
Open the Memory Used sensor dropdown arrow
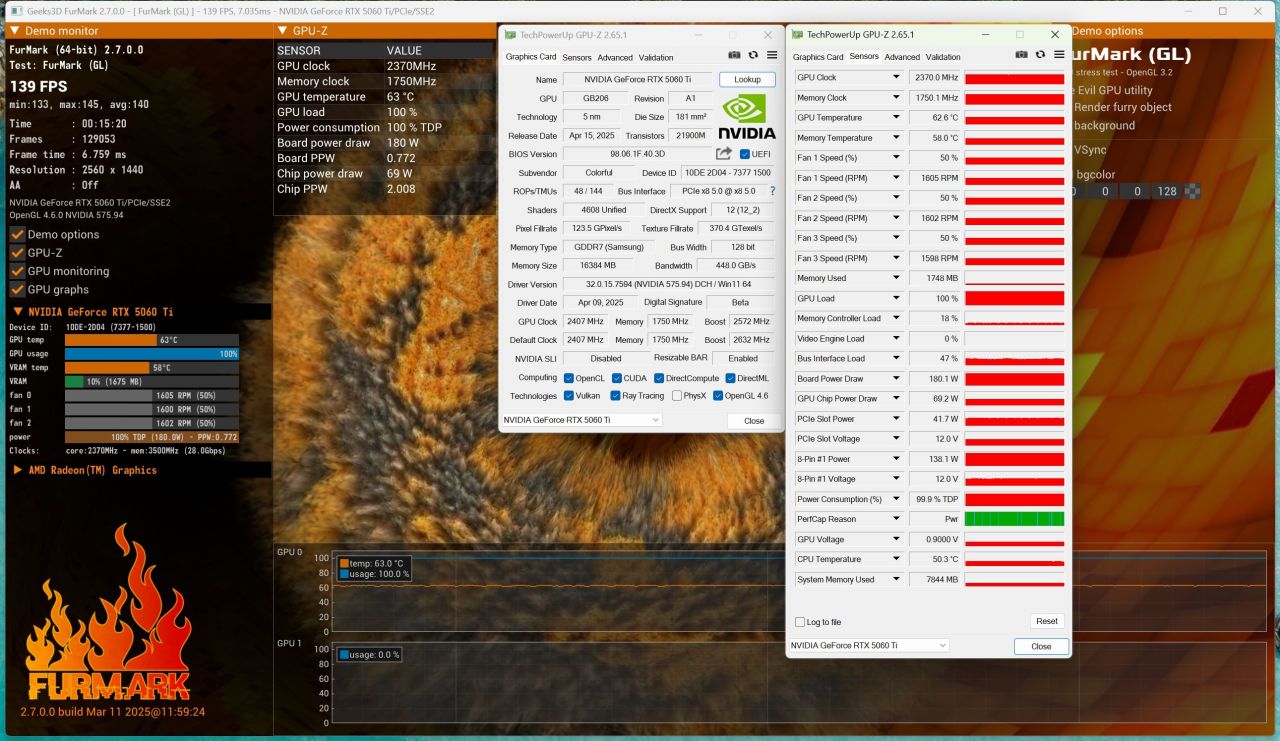click(x=896, y=278)
